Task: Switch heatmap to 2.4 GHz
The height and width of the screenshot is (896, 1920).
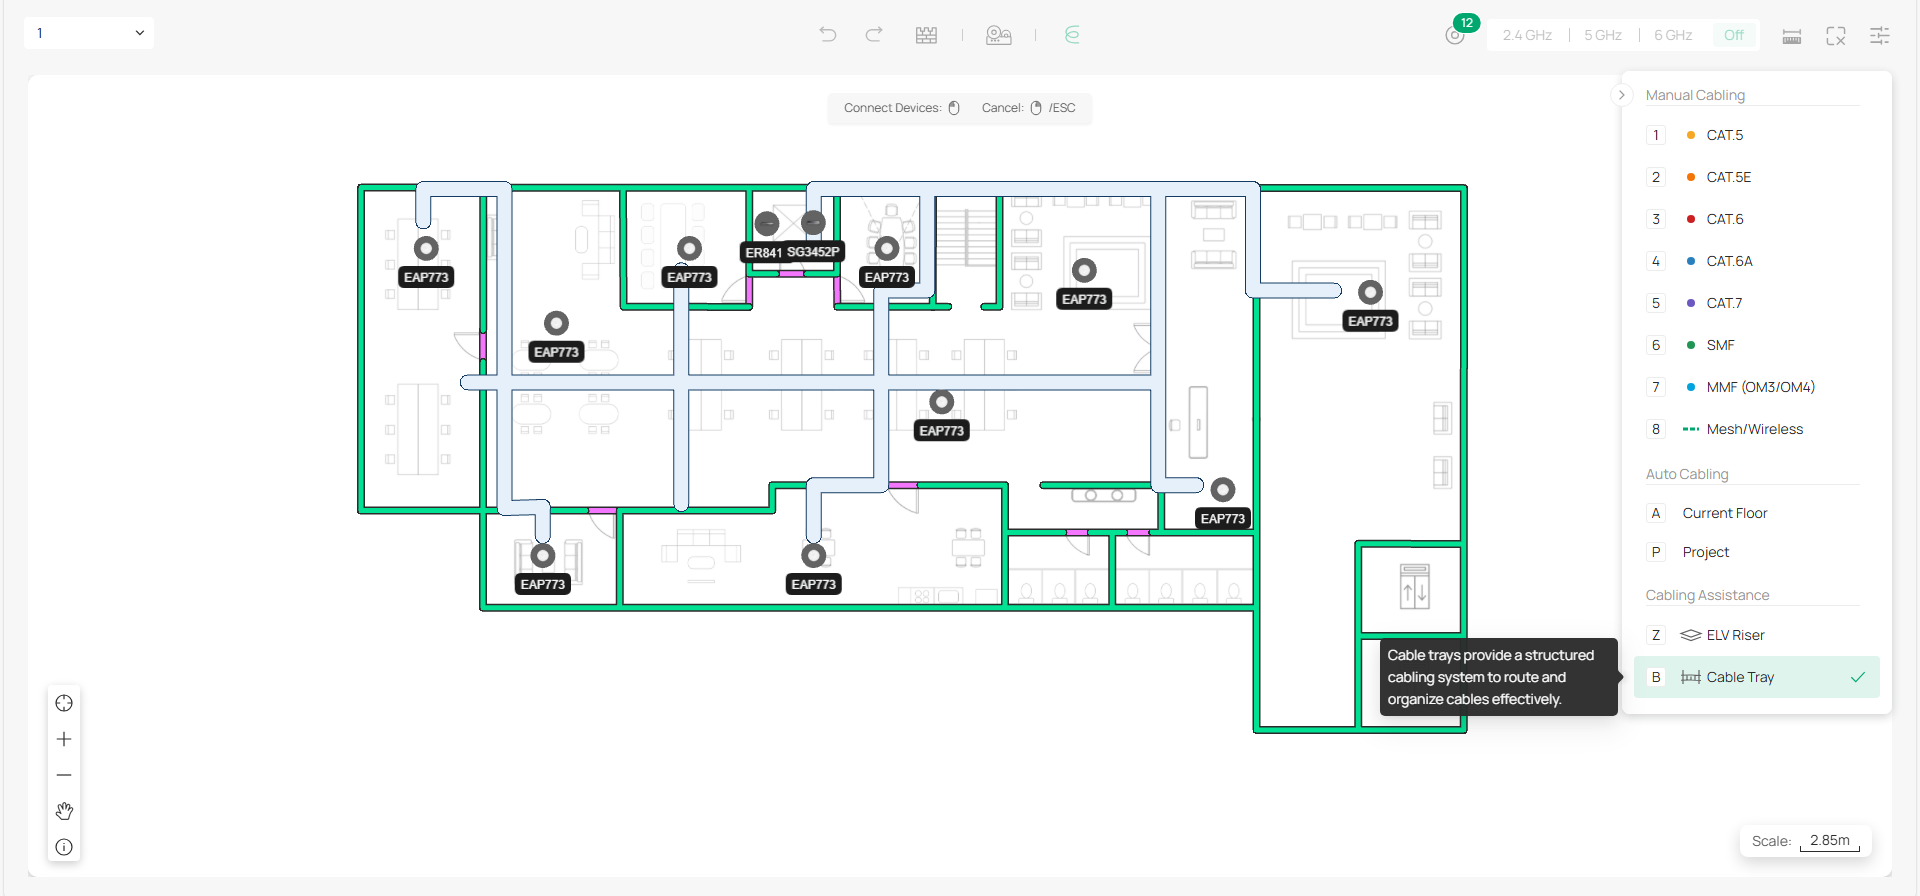Action: point(1527,35)
